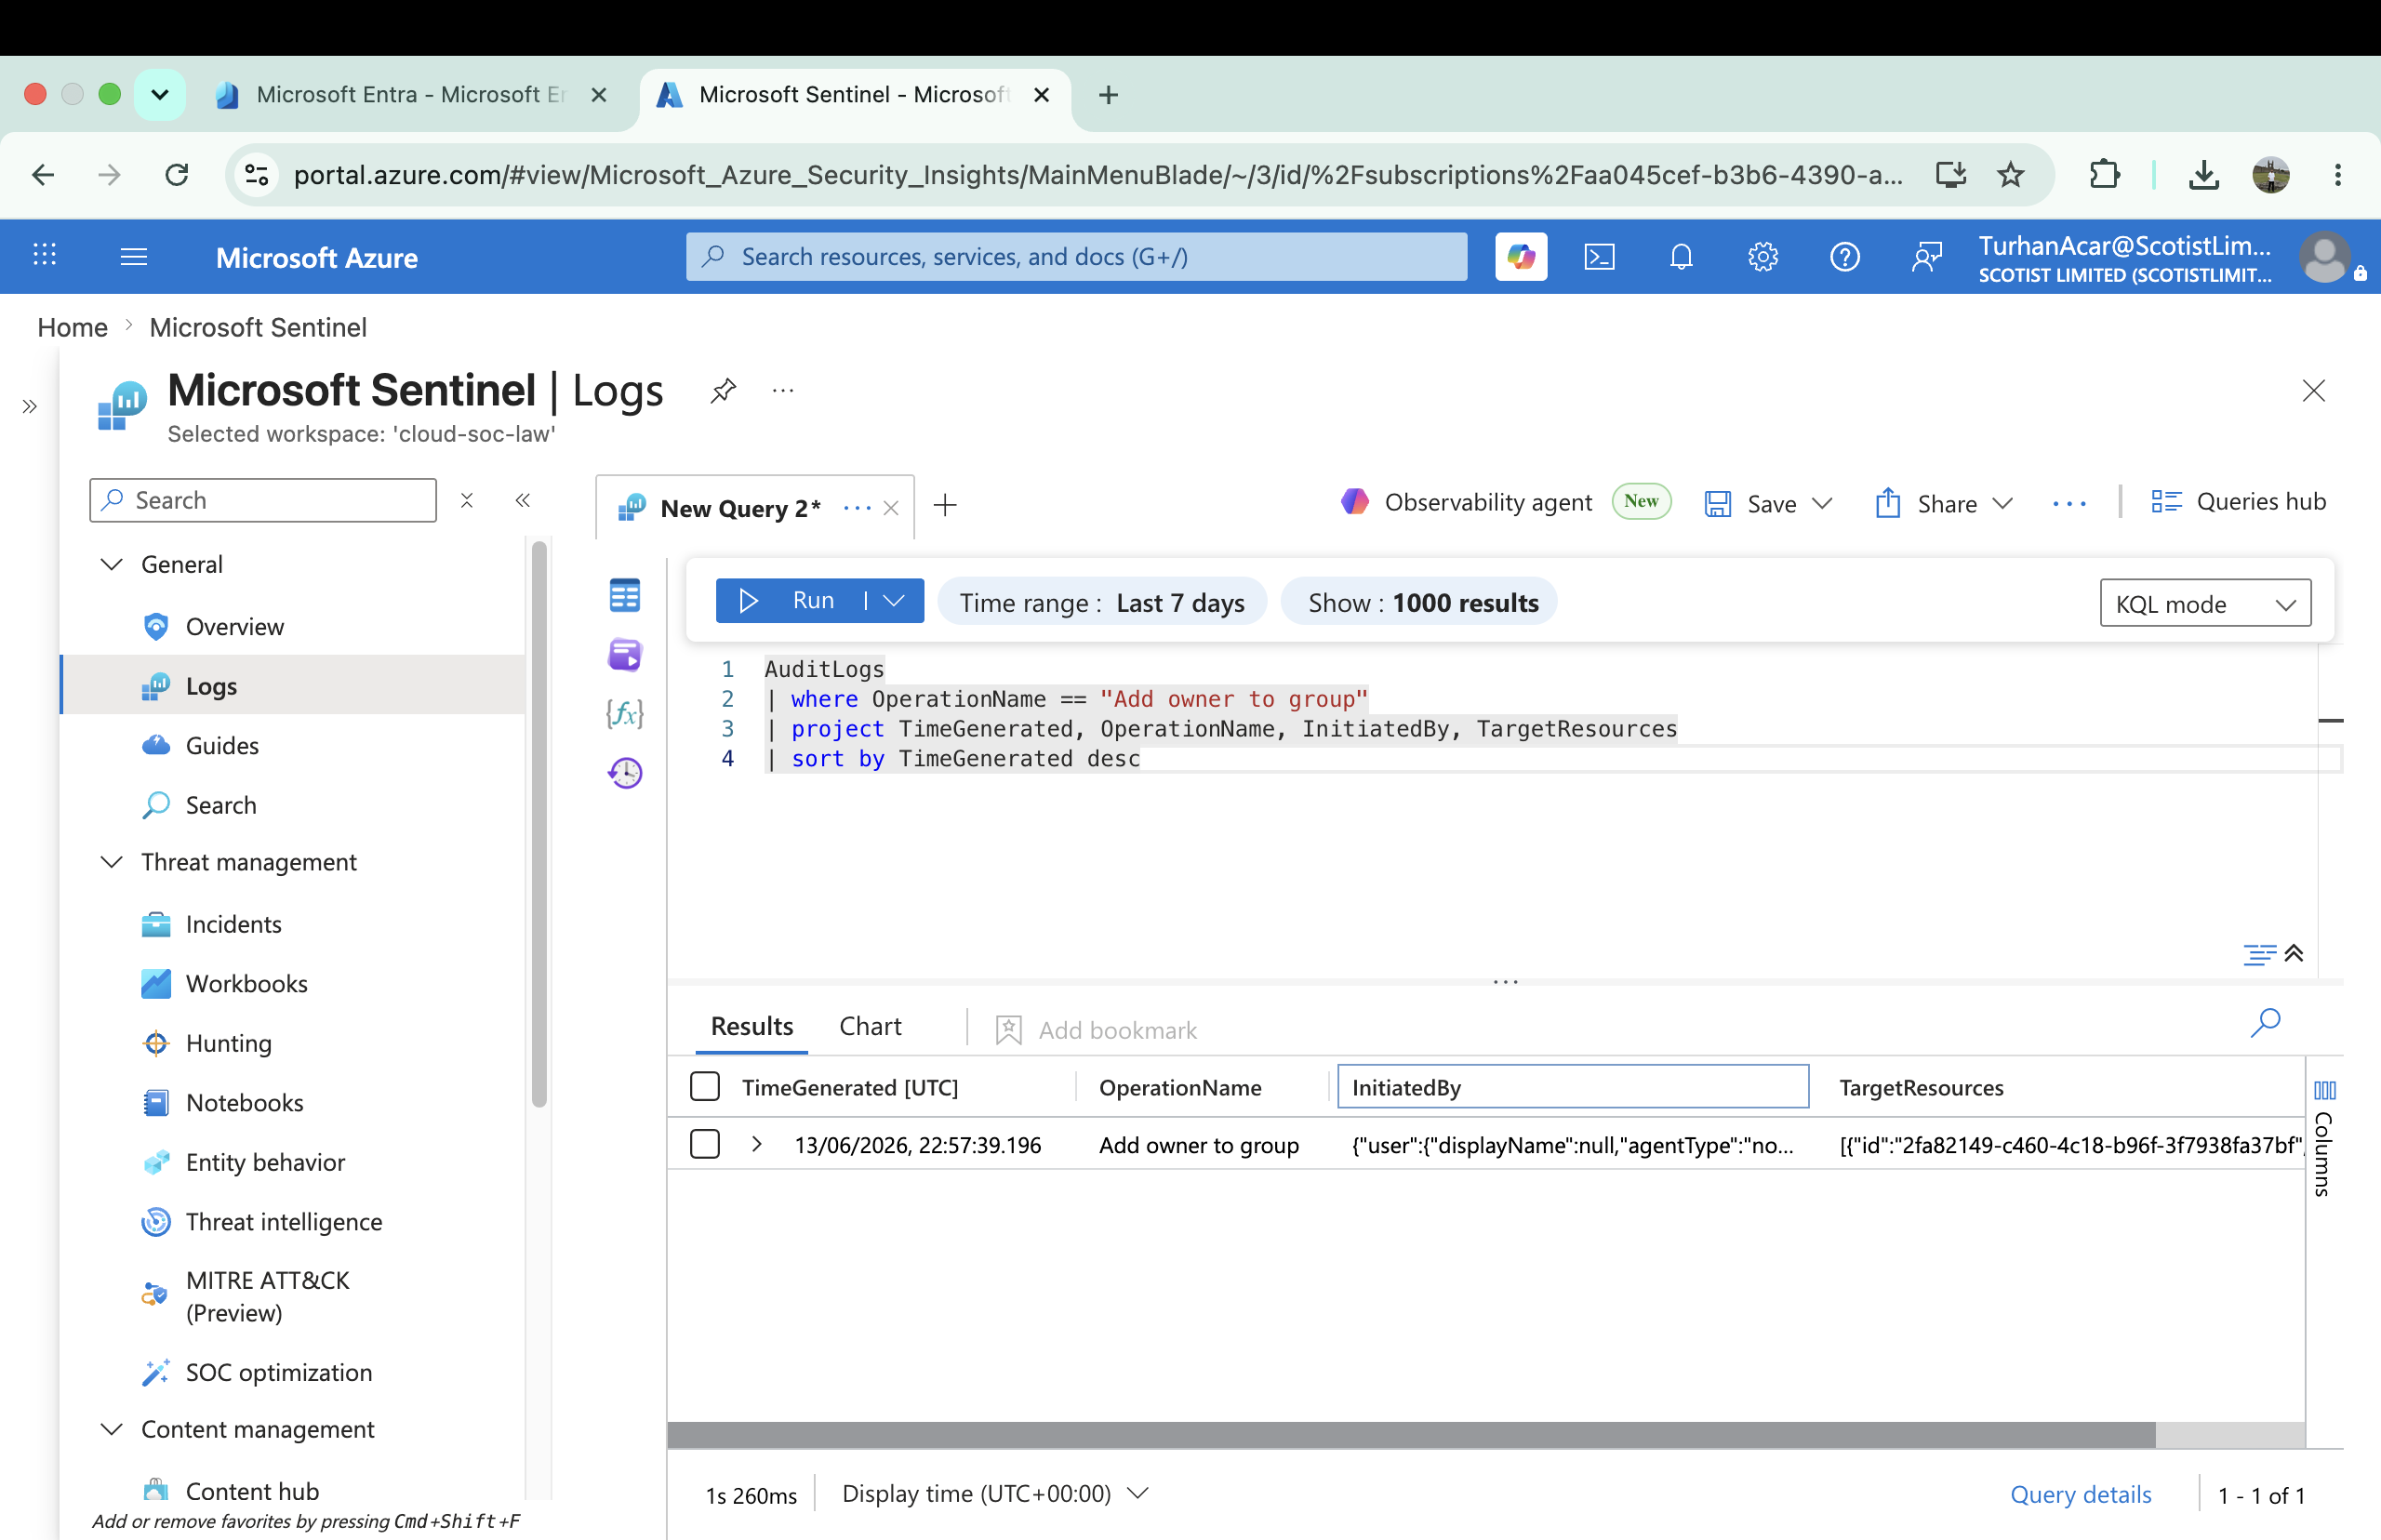Click the browser address bar
Image resolution: width=2381 pixels, height=1540 pixels.
[x=1098, y=175]
